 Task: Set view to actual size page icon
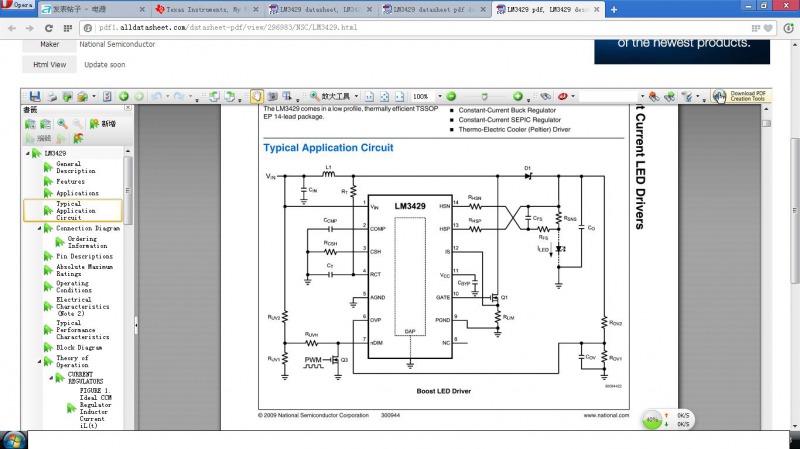coord(369,96)
